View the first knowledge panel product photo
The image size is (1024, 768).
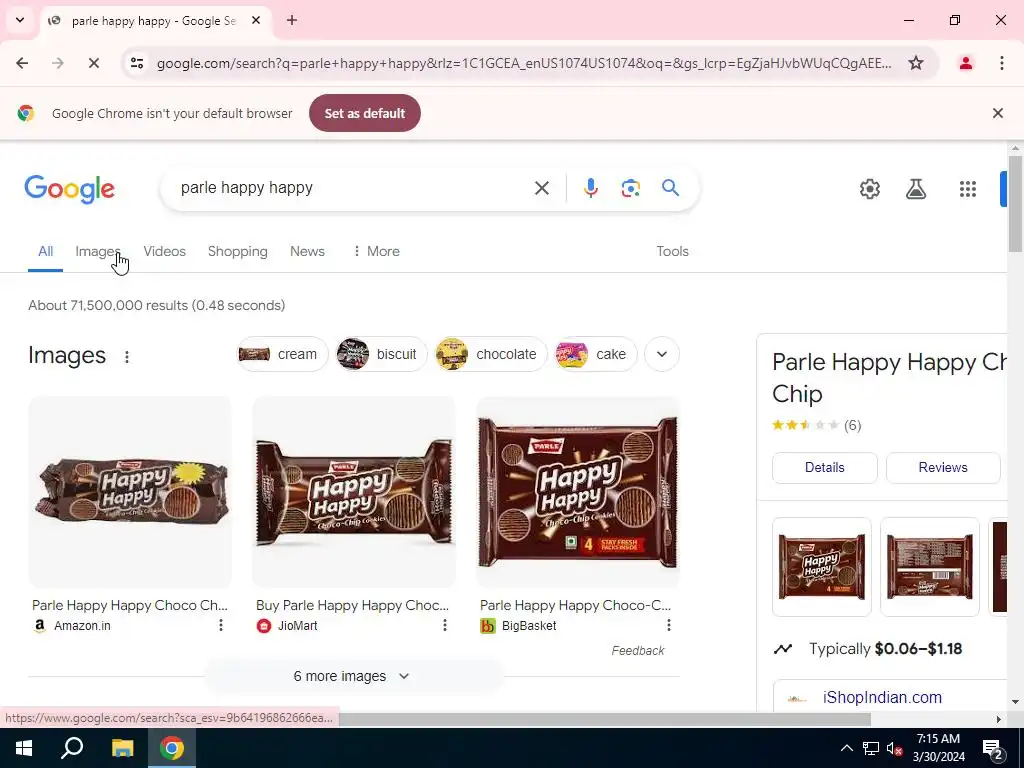[x=822, y=567]
